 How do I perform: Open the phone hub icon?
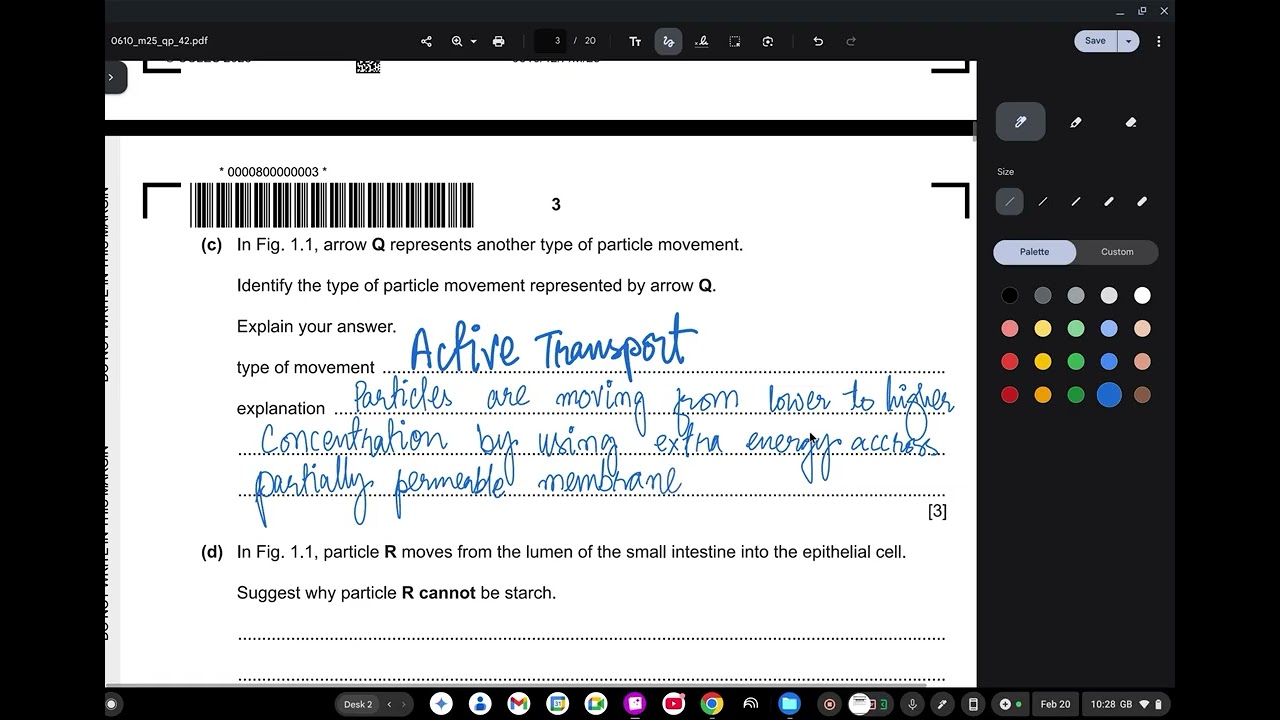pyautogui.click(x=973, y=704)
